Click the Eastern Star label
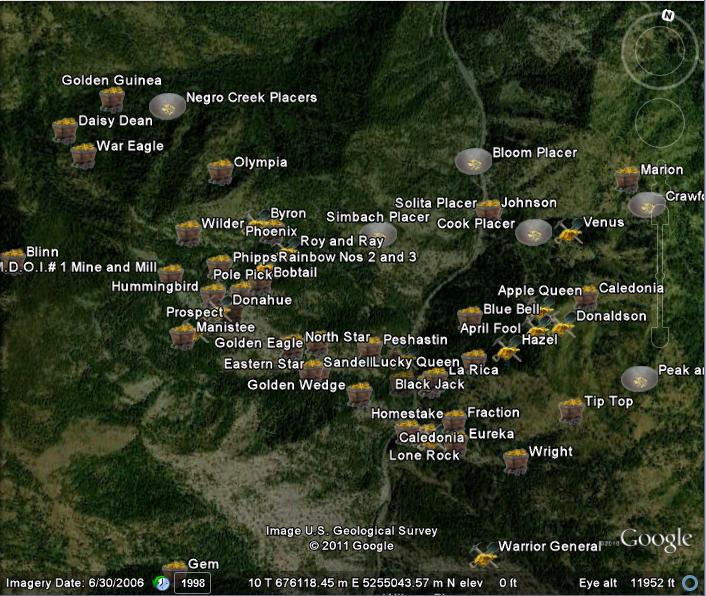Image resolution: width=706 pixels, height=596 pixels. [x=264, y=364]
